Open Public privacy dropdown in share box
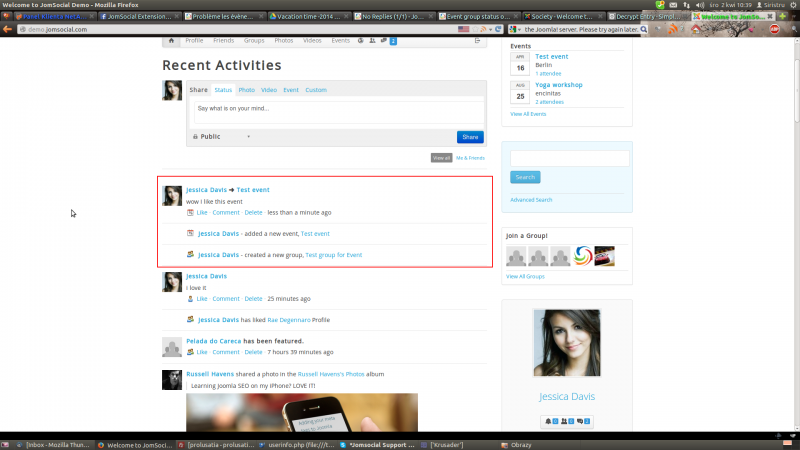The width and height of the screenshot is (800, 450). 222,137
